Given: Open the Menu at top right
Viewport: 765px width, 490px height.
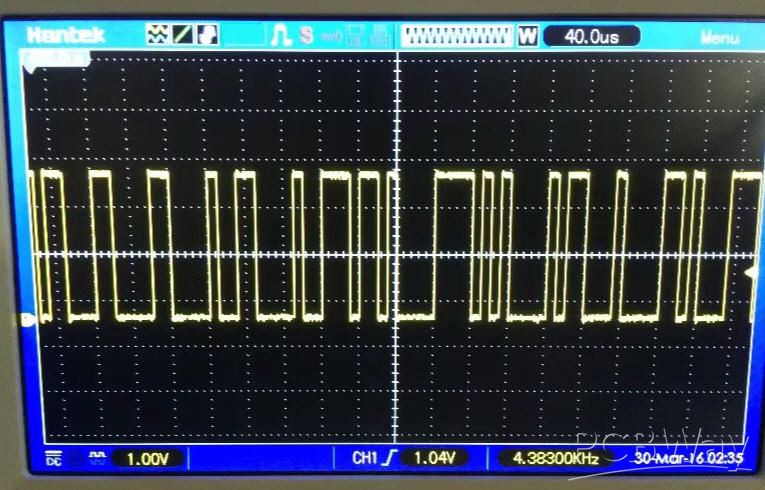Looking at the screenshot, I should pyautogui.click(x=719, y=37).
